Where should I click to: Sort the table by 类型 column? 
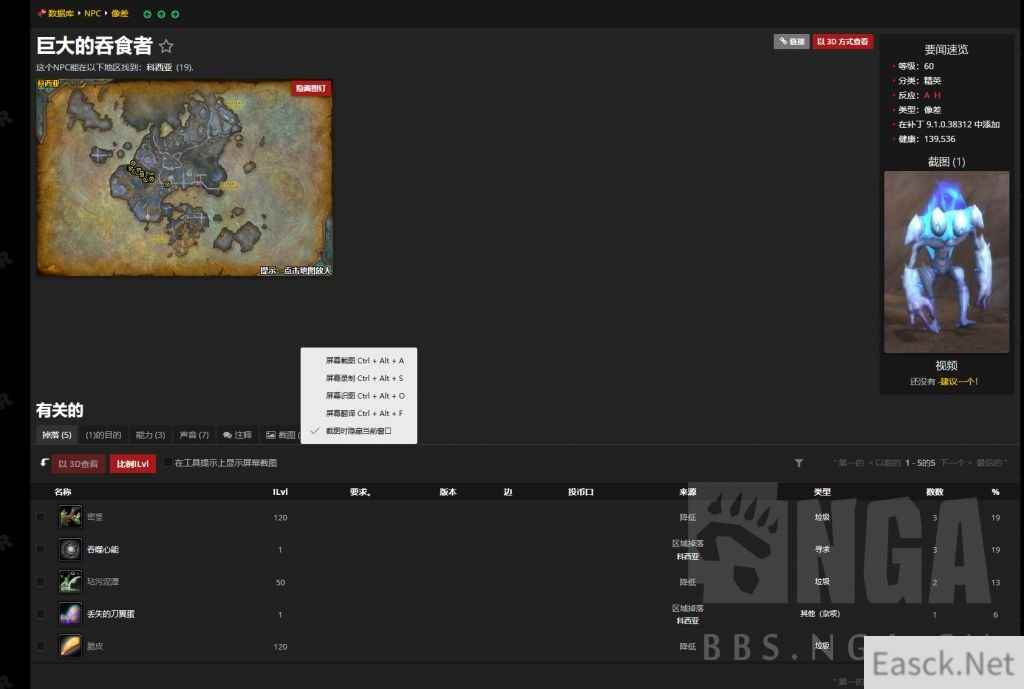point(822,492)
